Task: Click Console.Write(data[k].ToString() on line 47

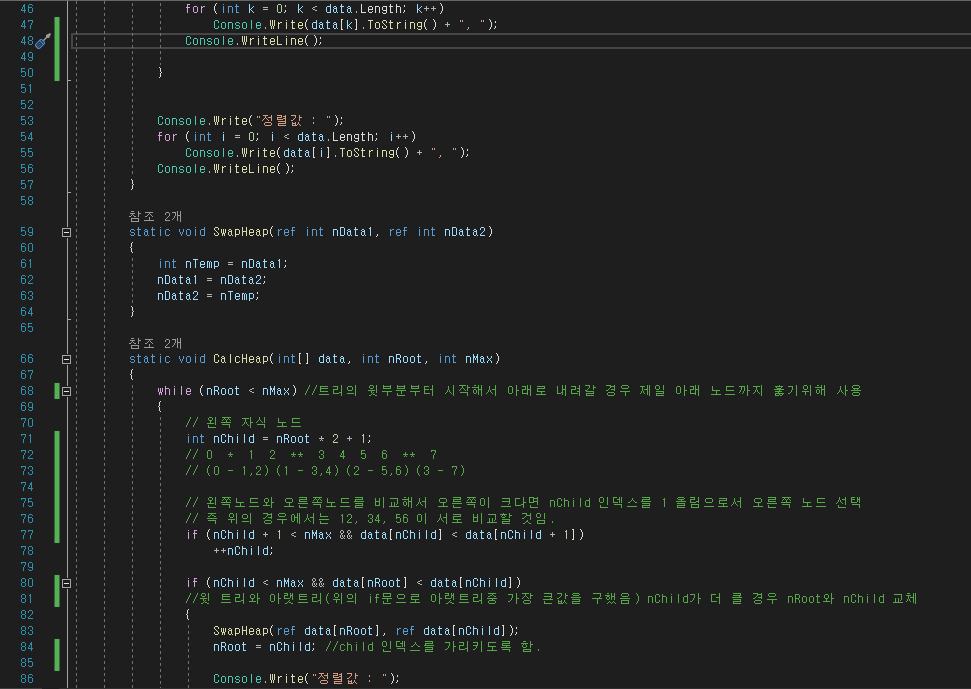Action: click(355, 25)
